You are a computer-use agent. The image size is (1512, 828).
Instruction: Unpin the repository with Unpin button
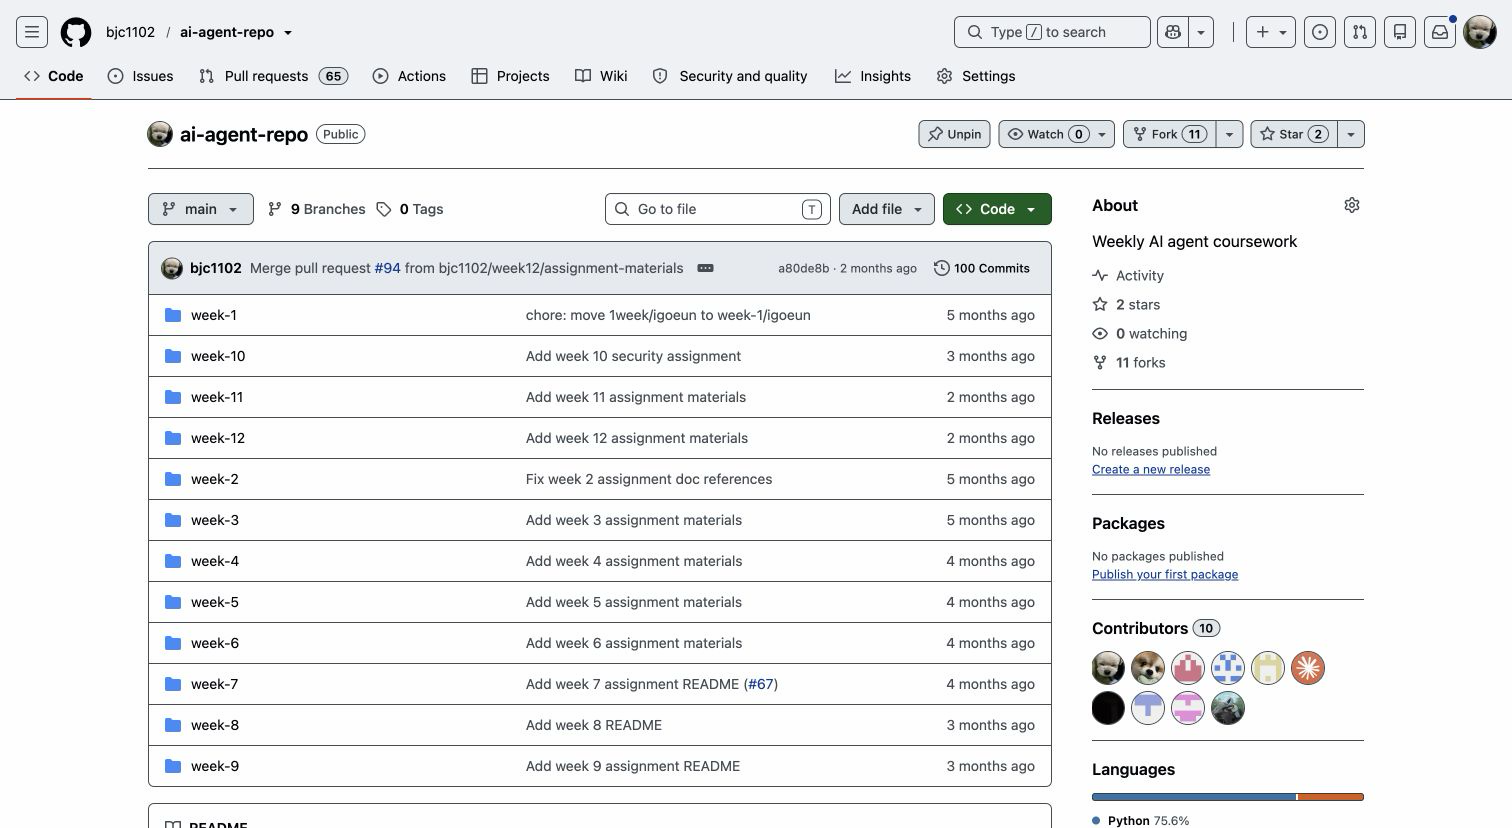[954, 134]
